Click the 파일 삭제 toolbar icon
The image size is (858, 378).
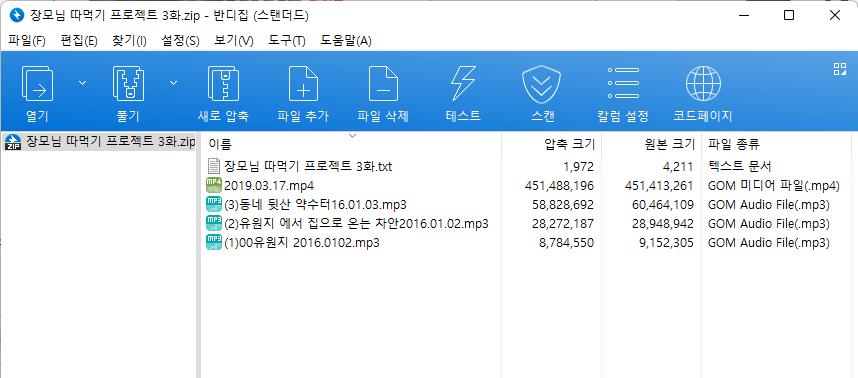(x=383, y=84)
